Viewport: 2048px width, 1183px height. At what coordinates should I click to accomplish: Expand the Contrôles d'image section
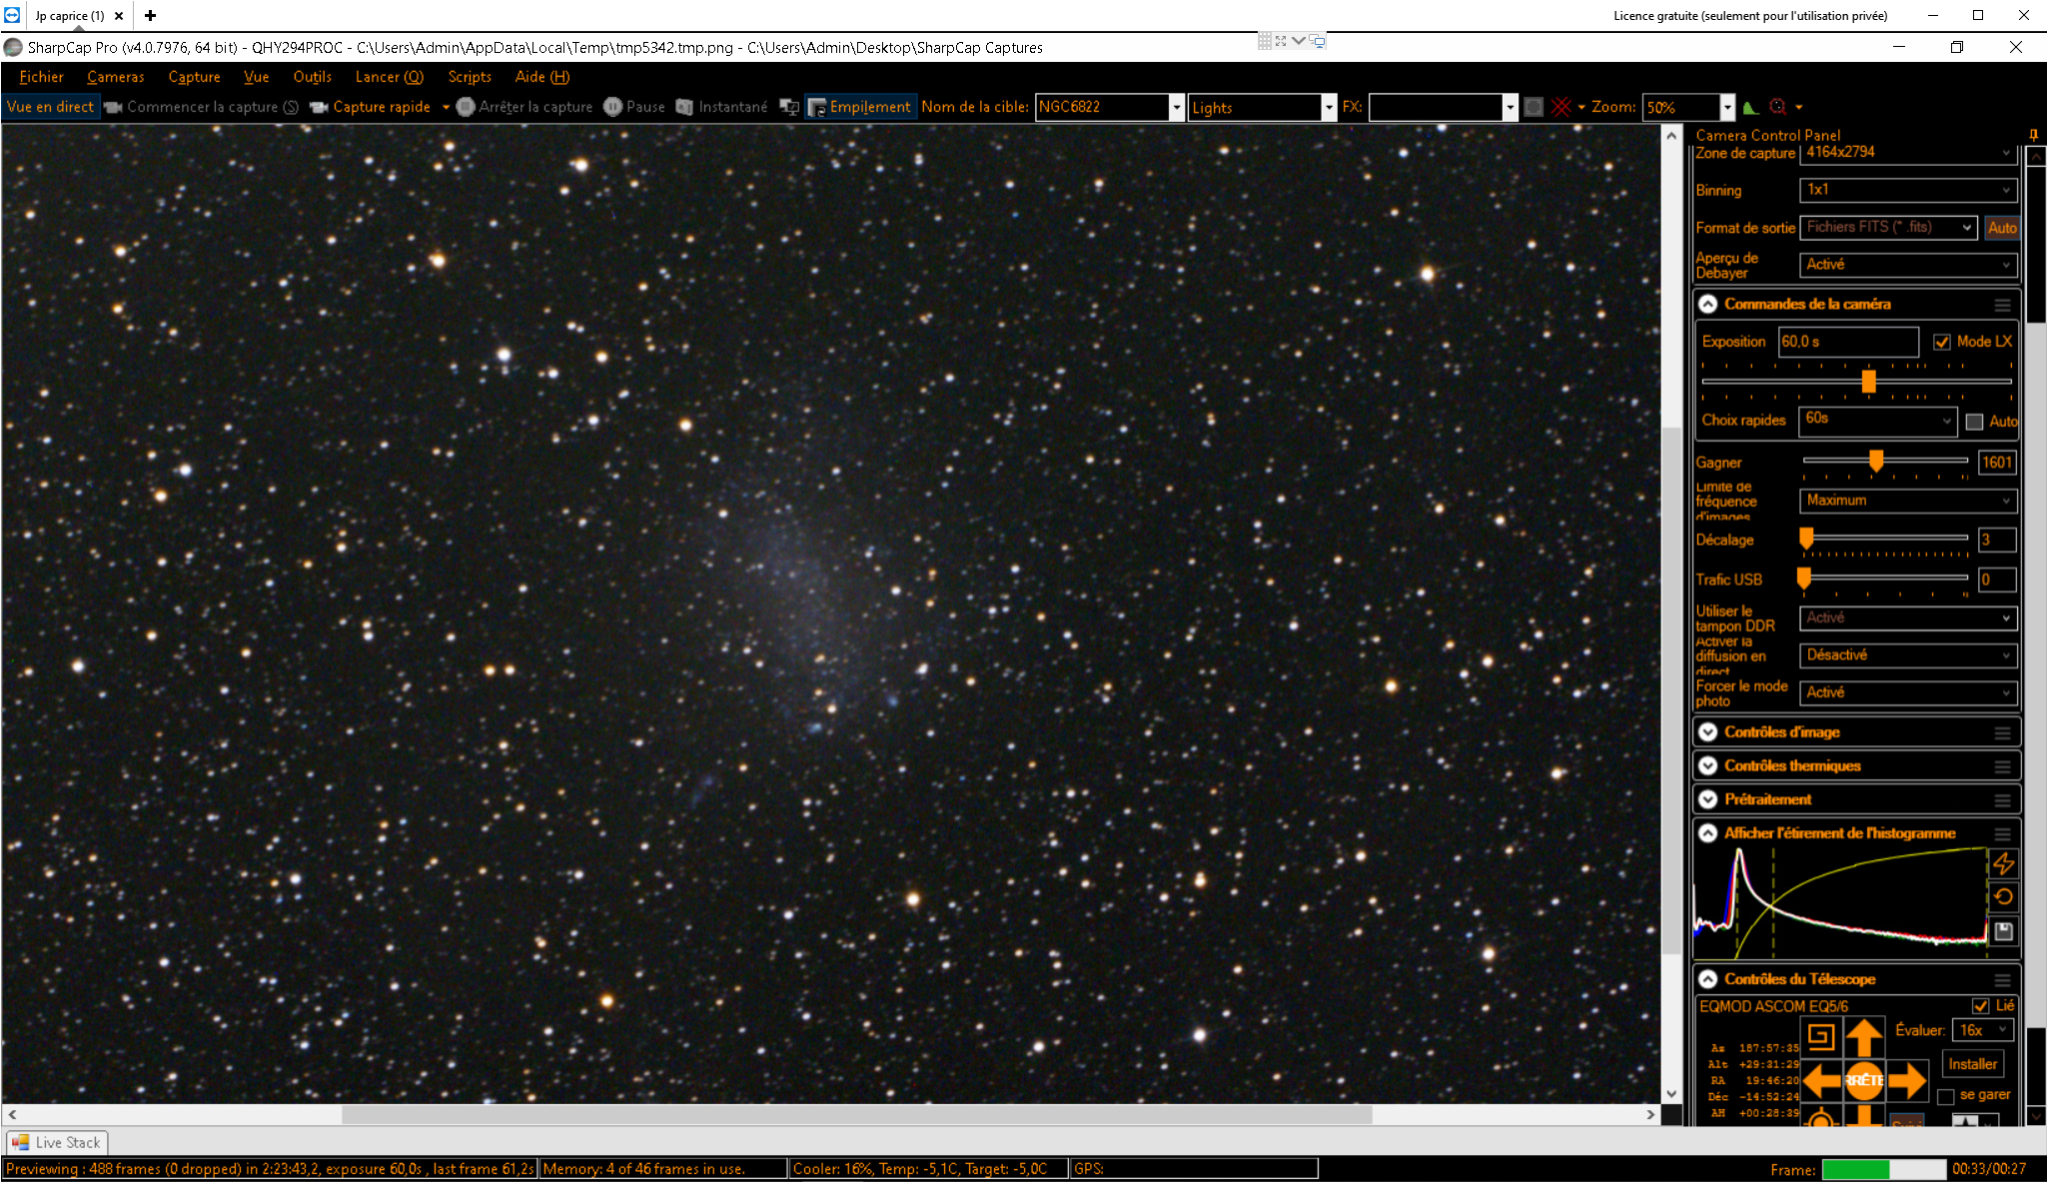click(x=1708, y=733)
